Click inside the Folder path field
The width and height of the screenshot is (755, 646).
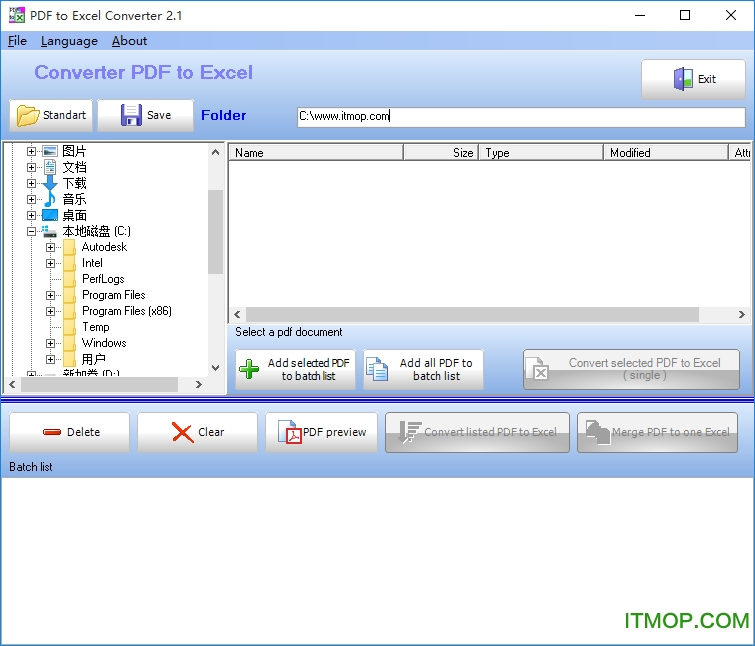pyautogui.click(x=521, y=117)
